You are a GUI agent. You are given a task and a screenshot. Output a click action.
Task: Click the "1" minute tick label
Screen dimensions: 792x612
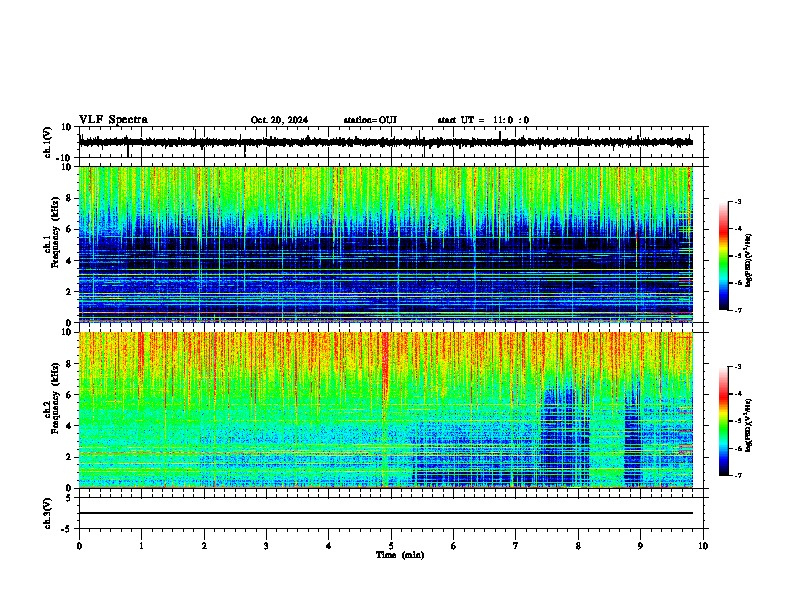coord(141,546)
